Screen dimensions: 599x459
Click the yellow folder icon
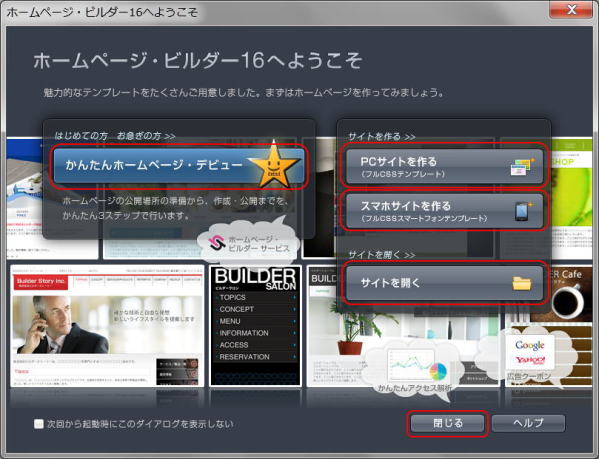pyautogui.click(x=522, y=283)
